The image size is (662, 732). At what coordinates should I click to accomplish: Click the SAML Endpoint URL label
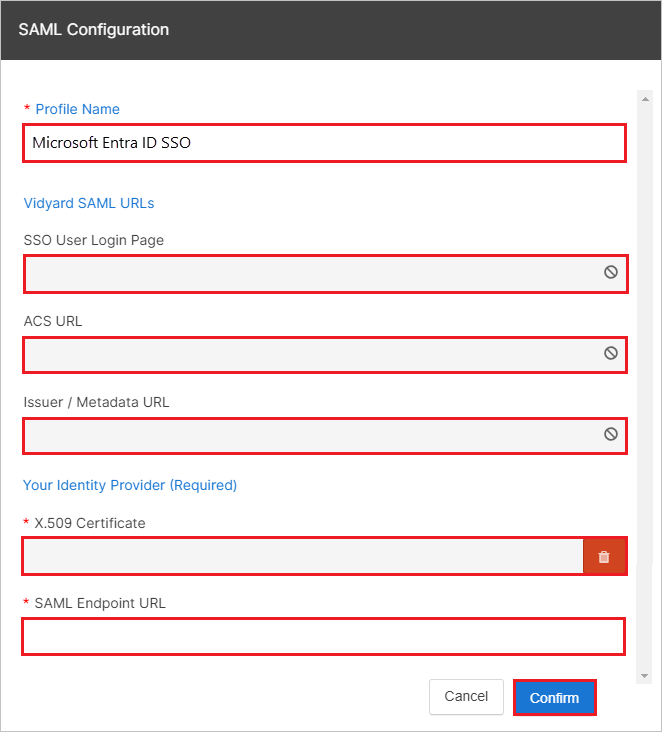[x=100, y=604]
